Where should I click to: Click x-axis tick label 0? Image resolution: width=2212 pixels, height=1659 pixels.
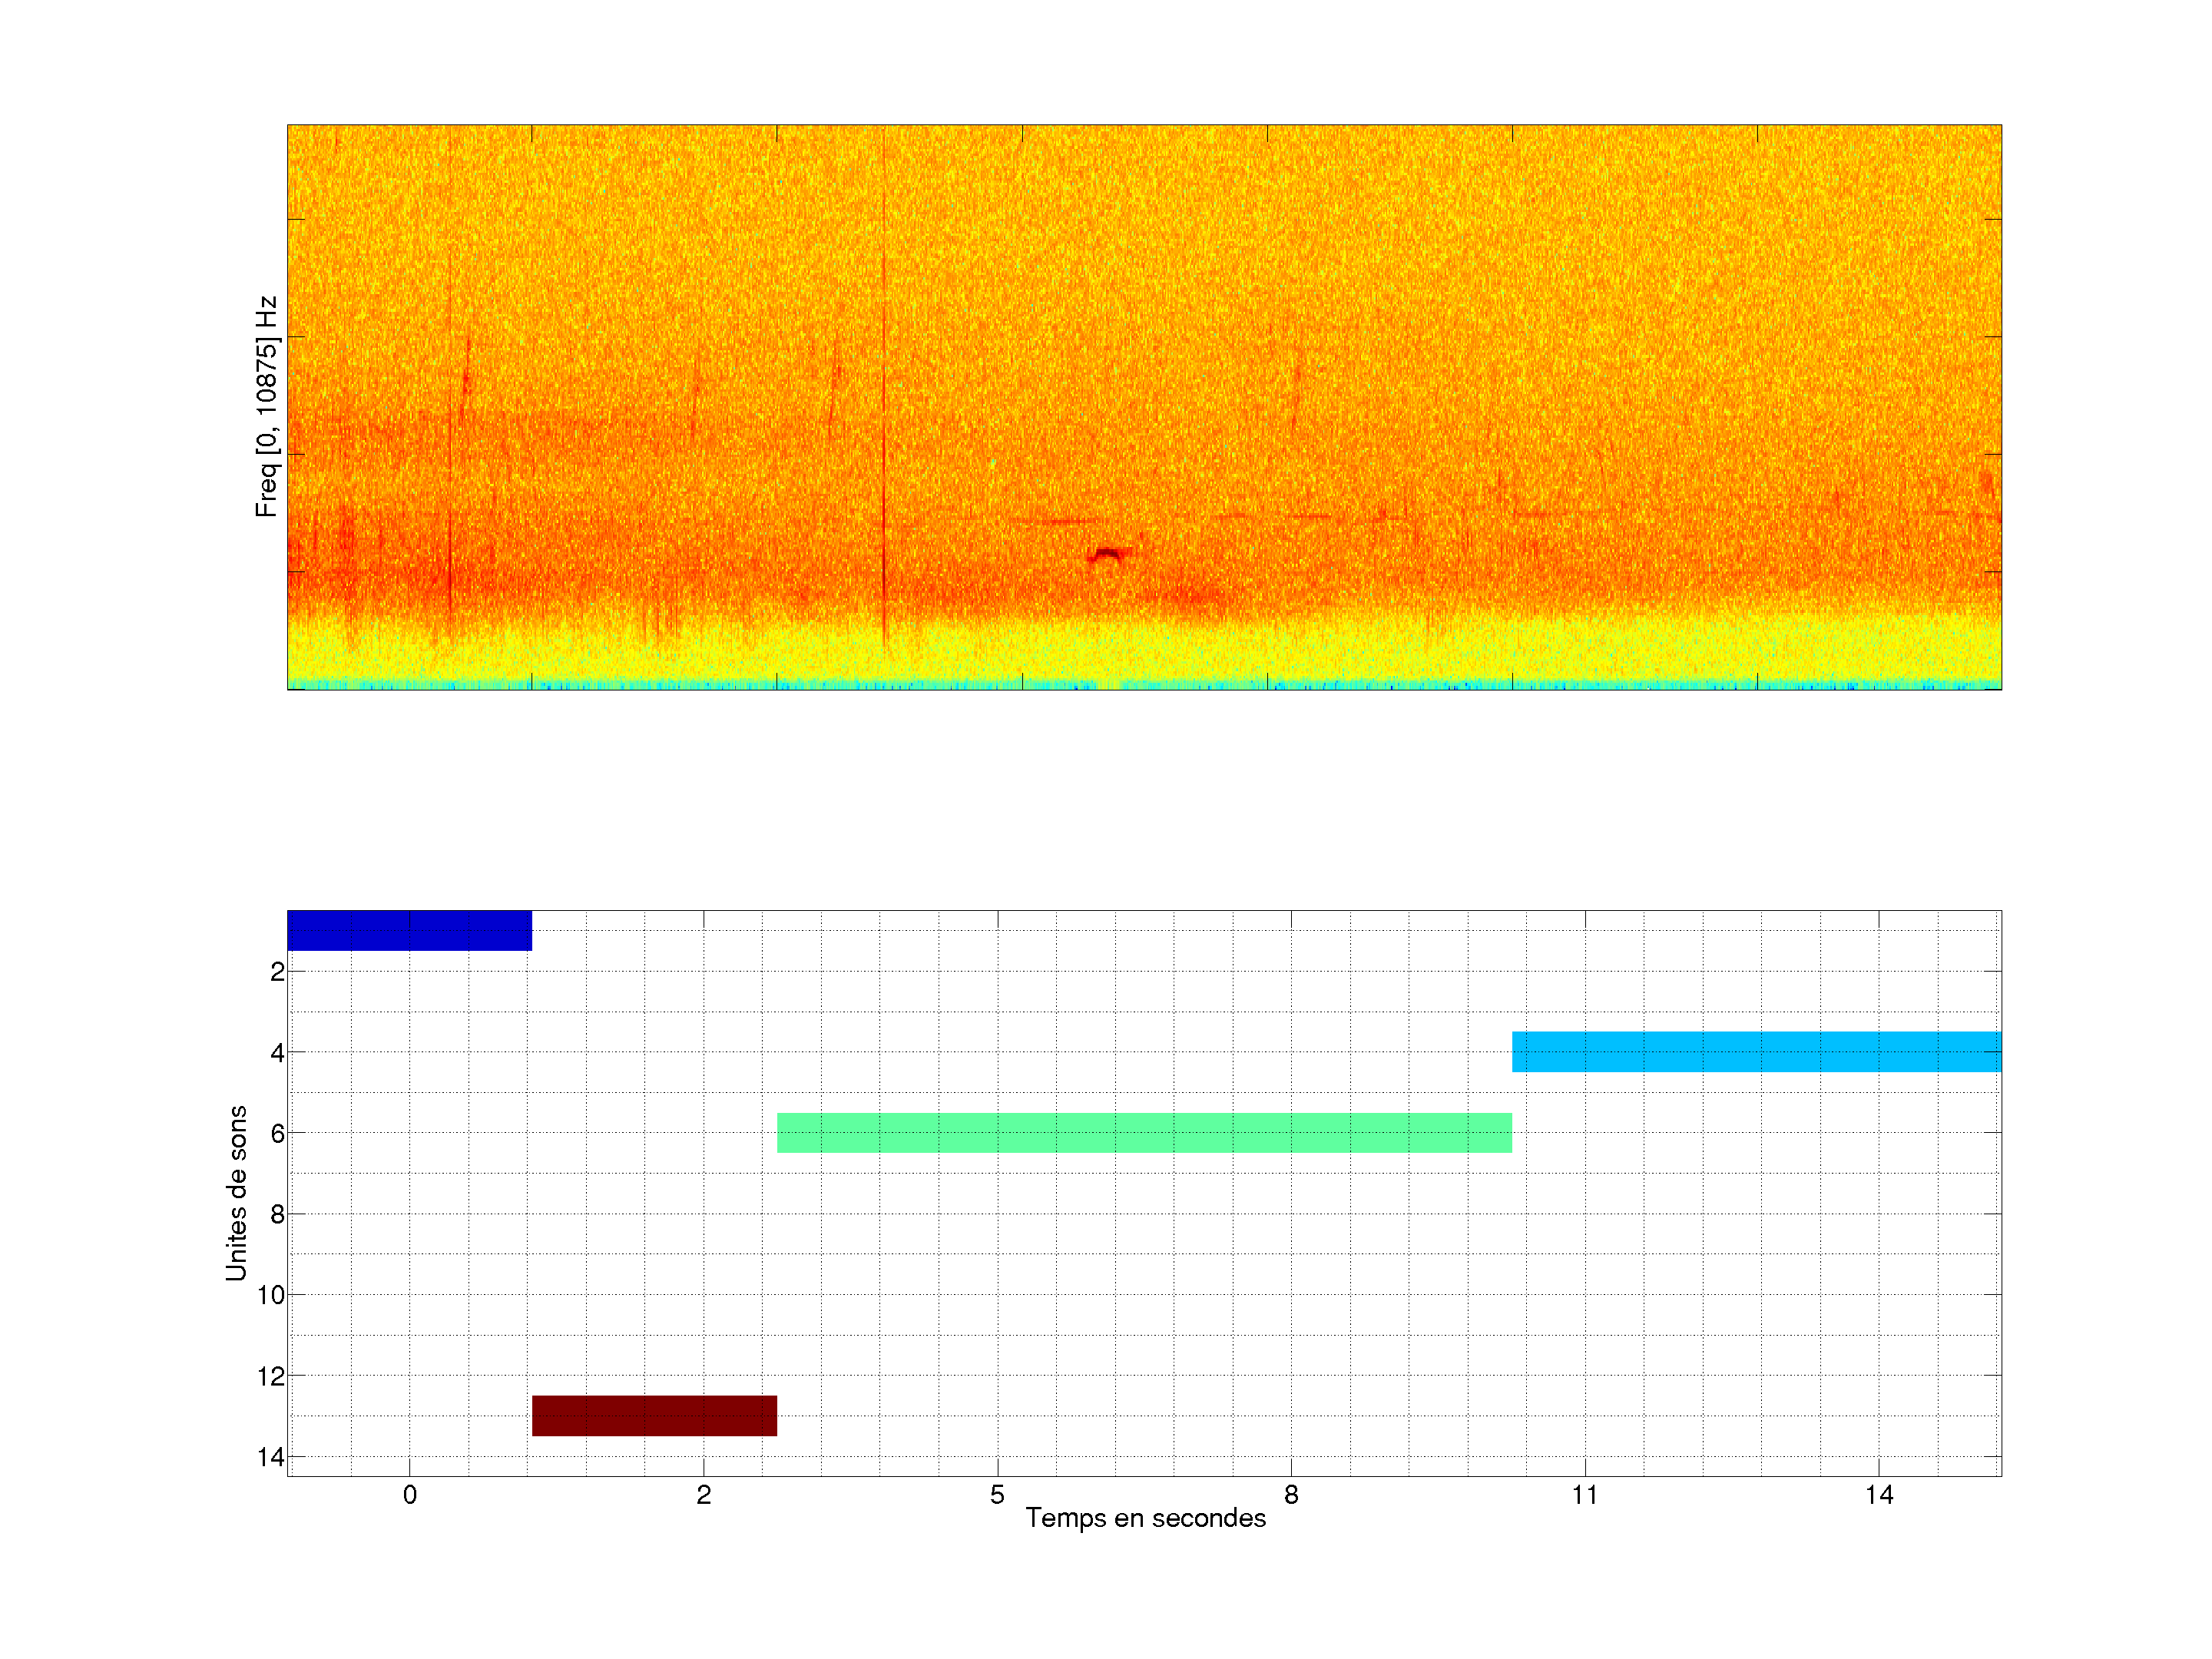tap(409, 1495)
